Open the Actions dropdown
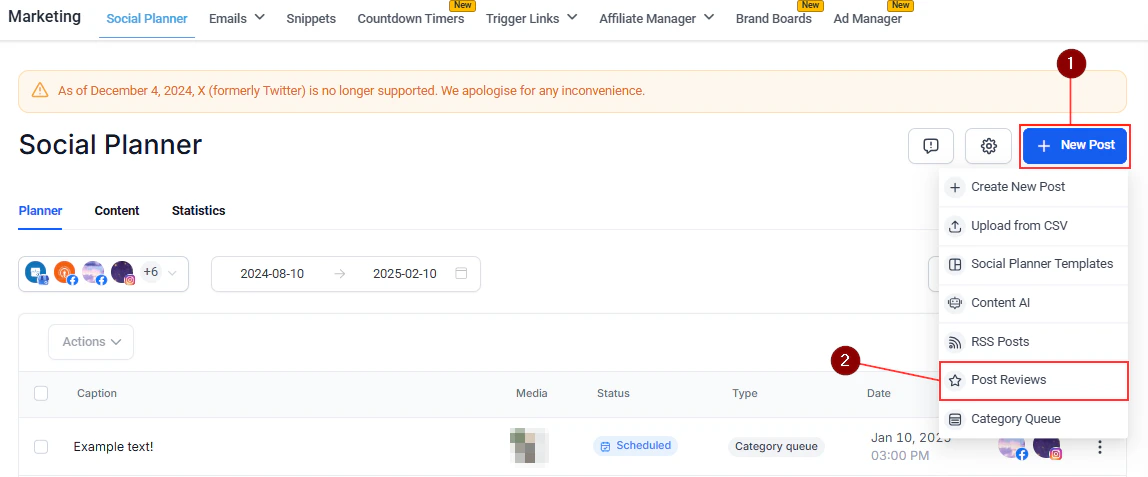Viewport: 1148px width, 477px height. tap(91, 342)
